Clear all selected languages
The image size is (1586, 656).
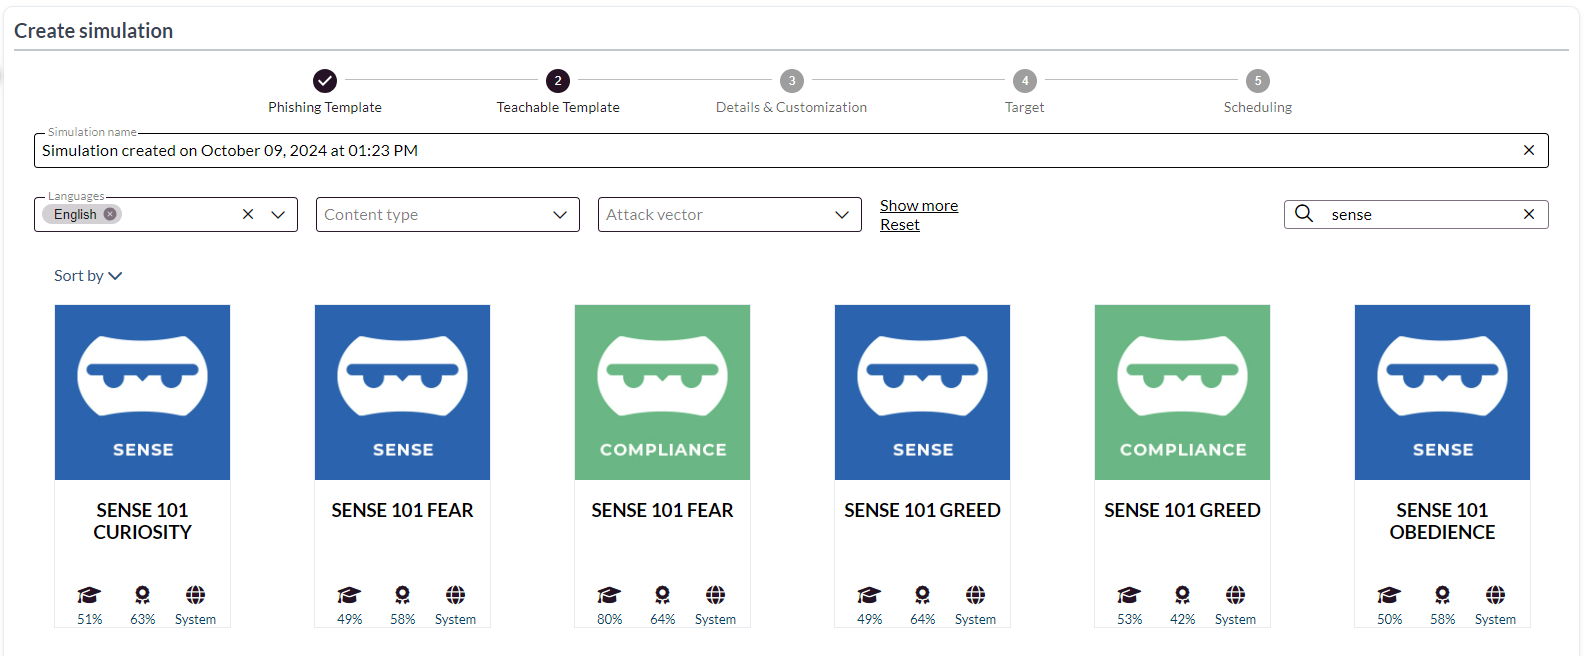248,214
